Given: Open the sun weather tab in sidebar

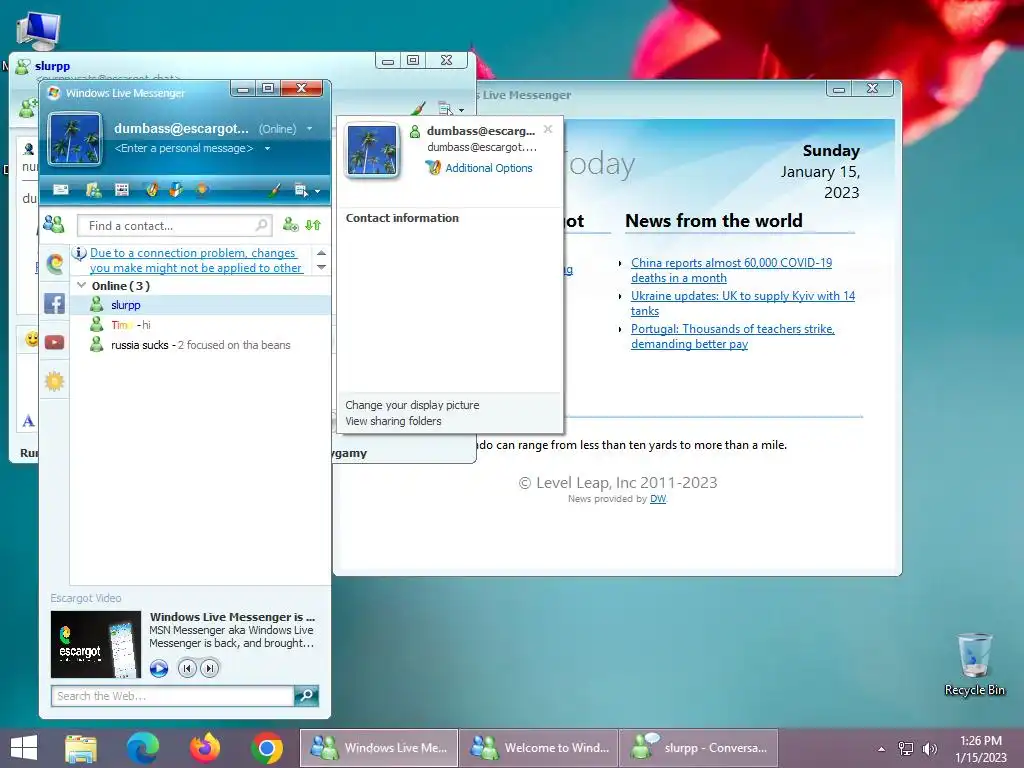Looking at the screenshot, I should tap(54, 381).
